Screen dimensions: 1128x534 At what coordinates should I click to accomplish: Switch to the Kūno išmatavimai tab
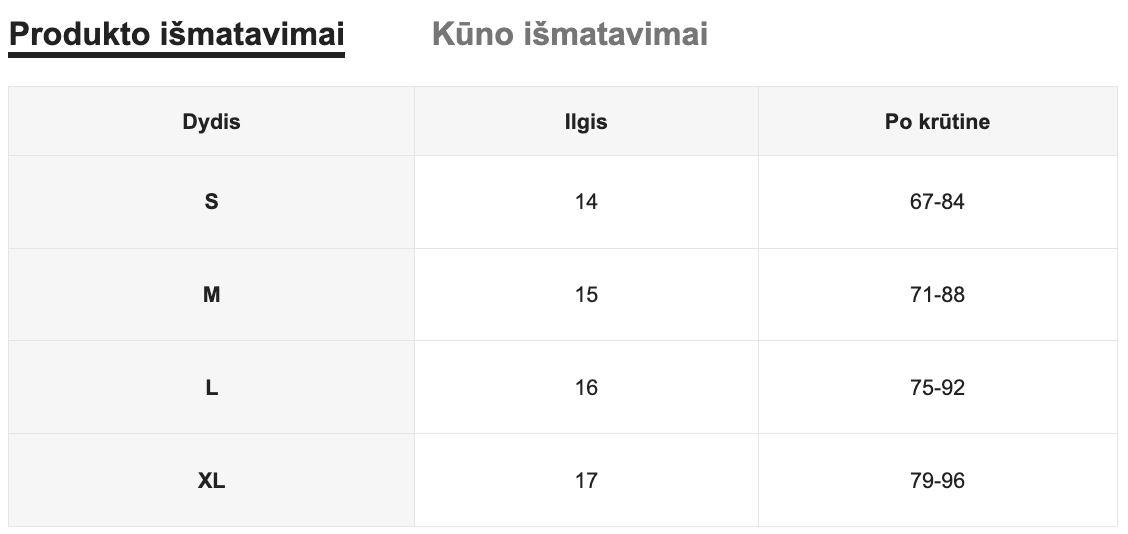coord(569,34)
